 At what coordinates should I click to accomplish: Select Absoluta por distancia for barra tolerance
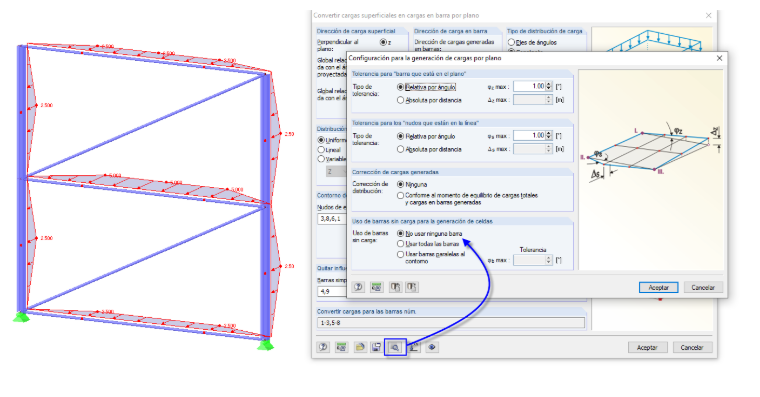point(400,100)
